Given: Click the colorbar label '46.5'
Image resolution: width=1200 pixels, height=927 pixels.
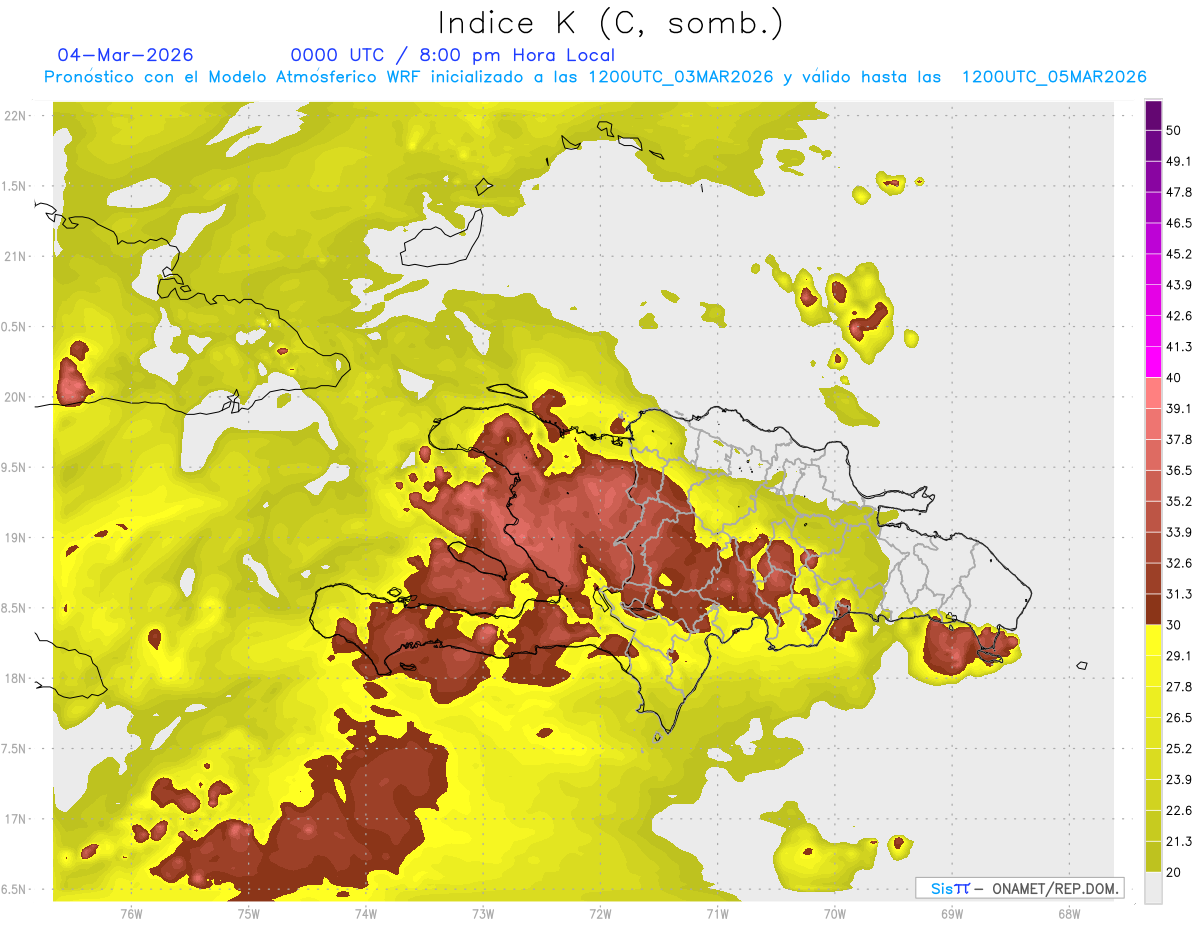Looking at the screenshot, I should click(1179, 223).
